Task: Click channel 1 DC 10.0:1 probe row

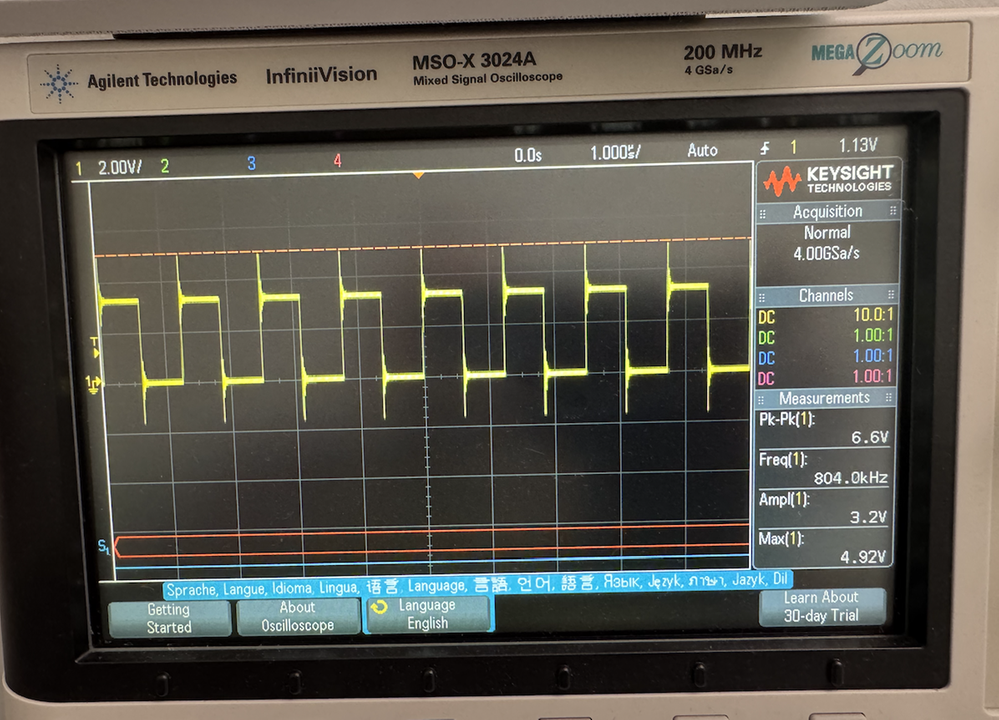Action: click(826, 315)
